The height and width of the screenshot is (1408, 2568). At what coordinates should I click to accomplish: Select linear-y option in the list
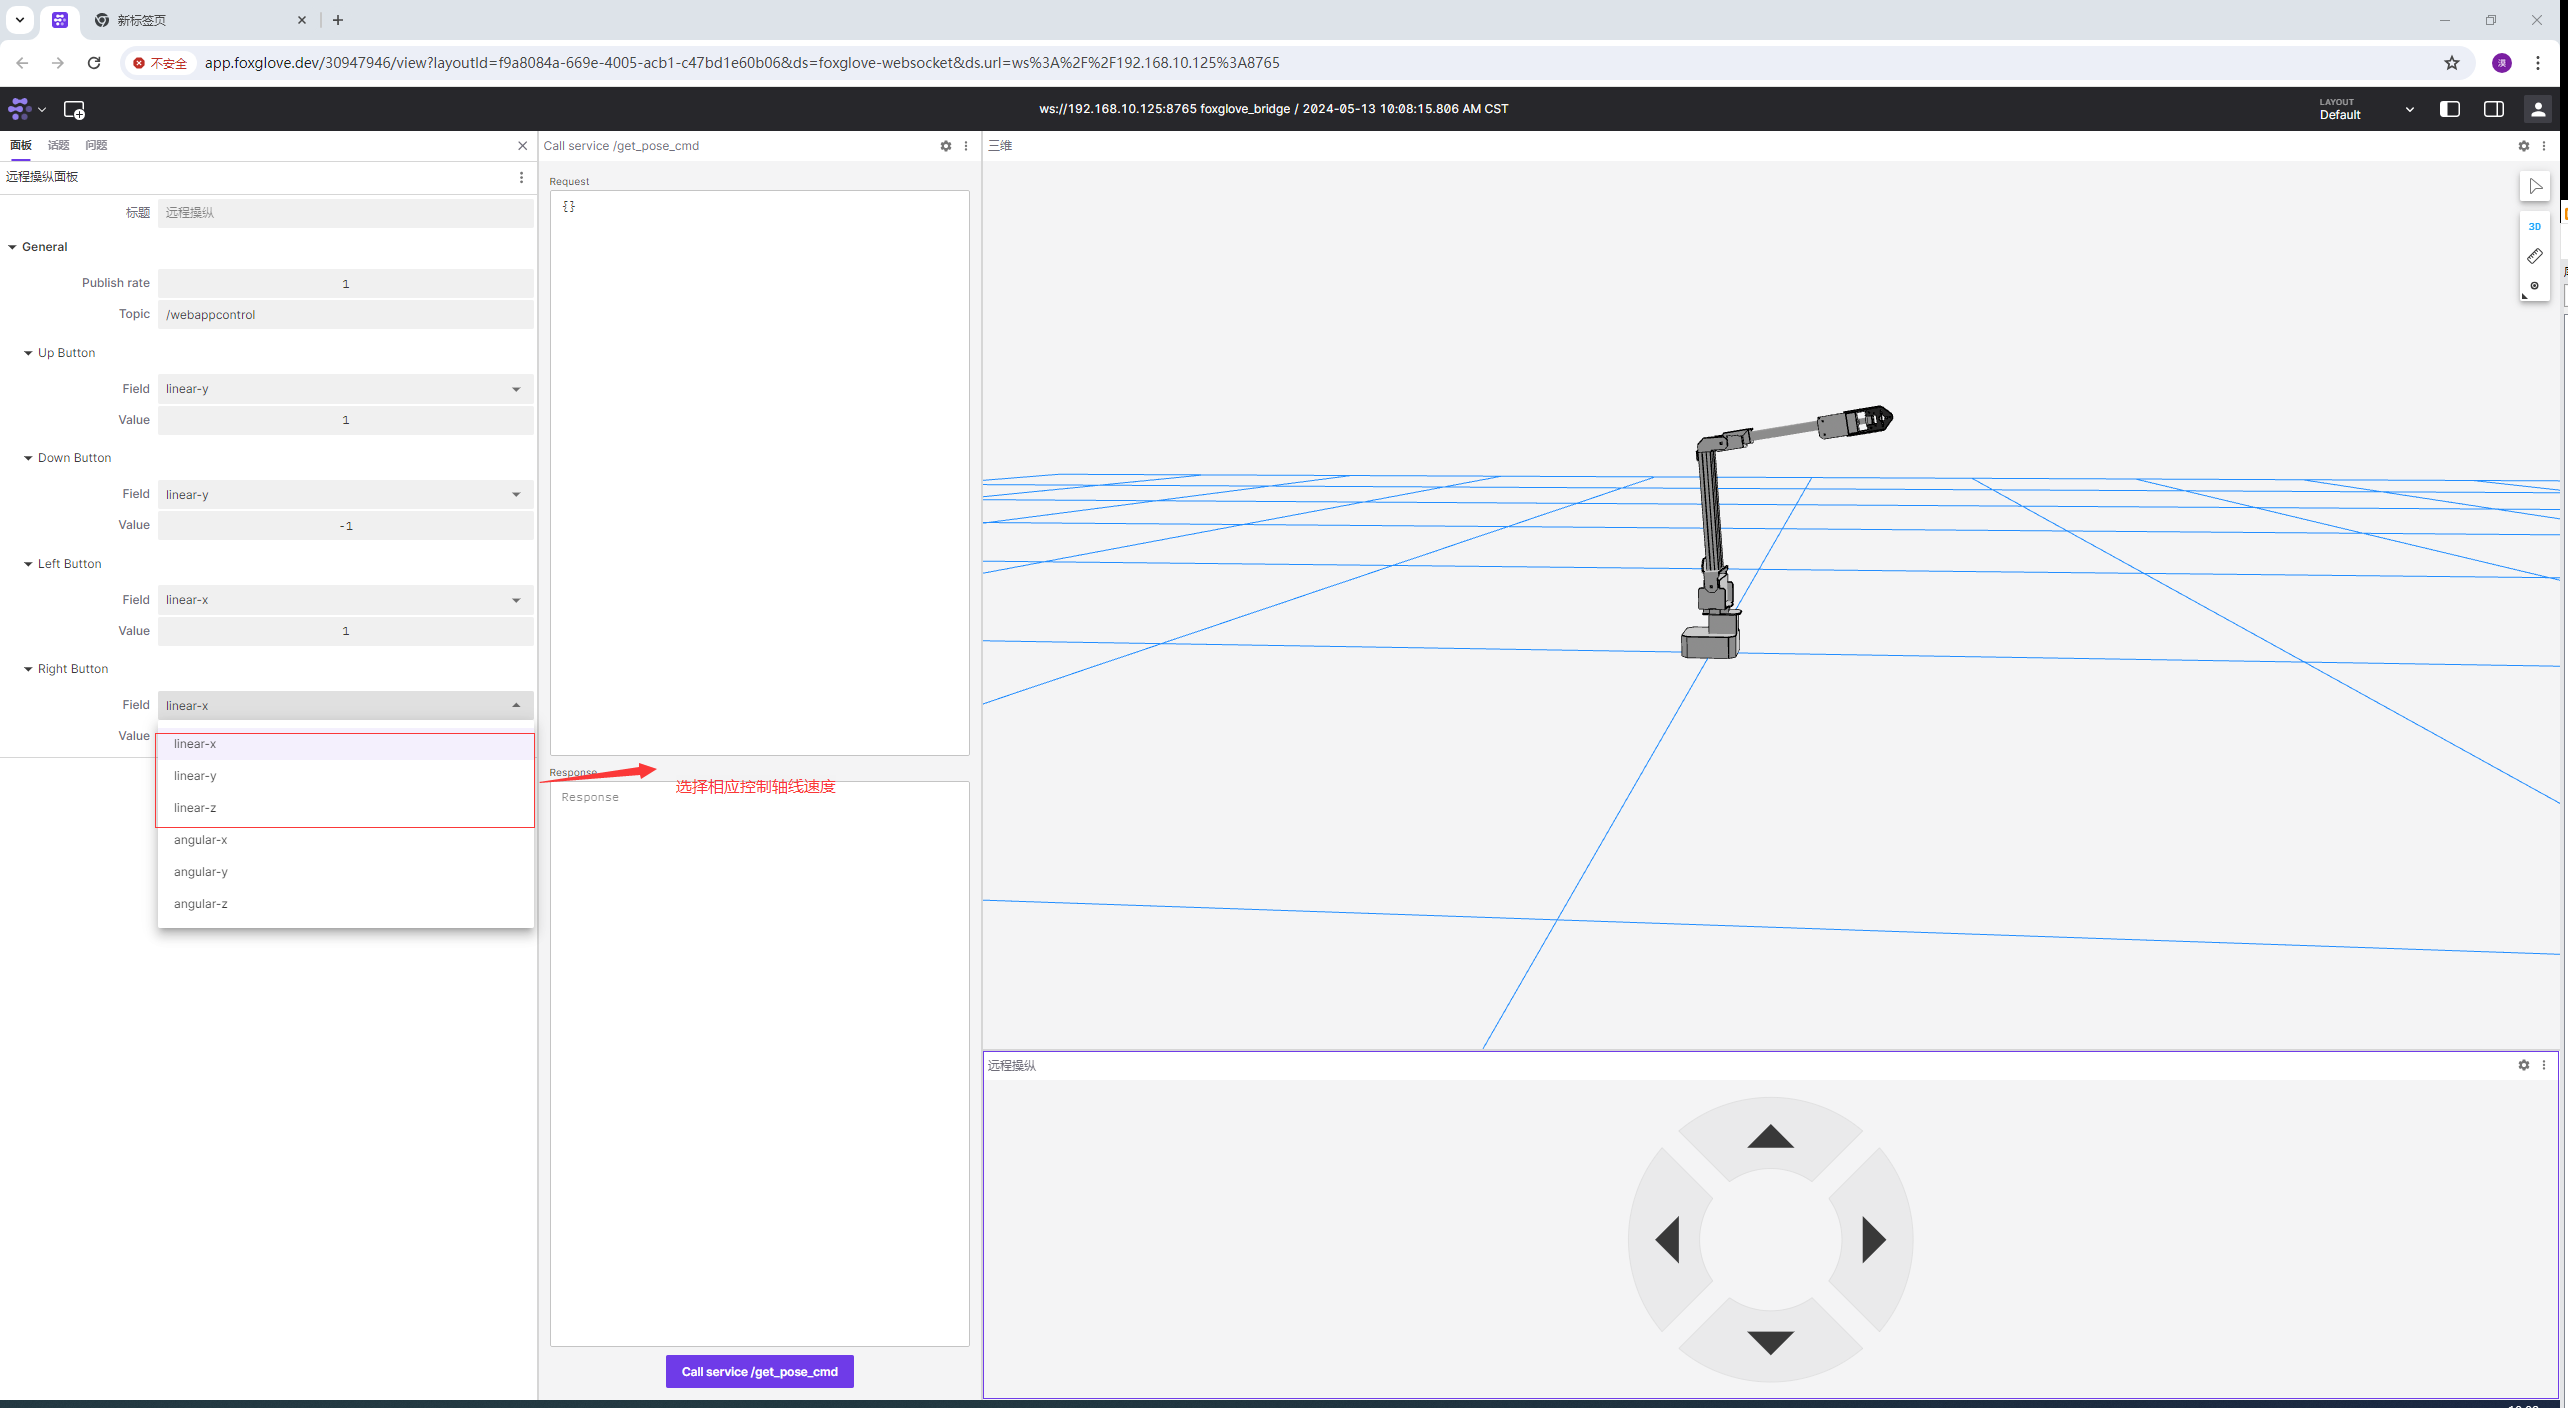coord(195,776)
